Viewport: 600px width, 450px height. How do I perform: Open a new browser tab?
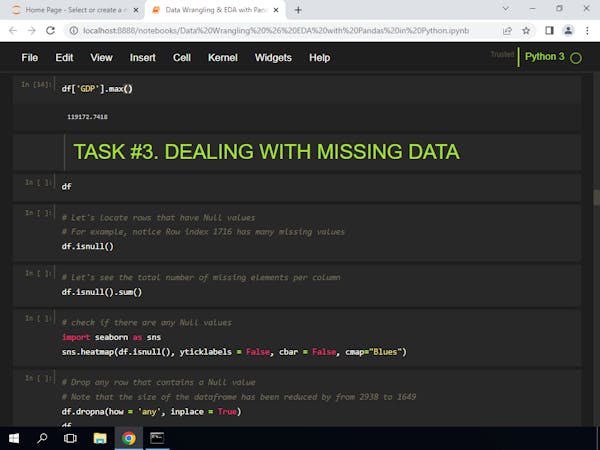click(298, 10)
